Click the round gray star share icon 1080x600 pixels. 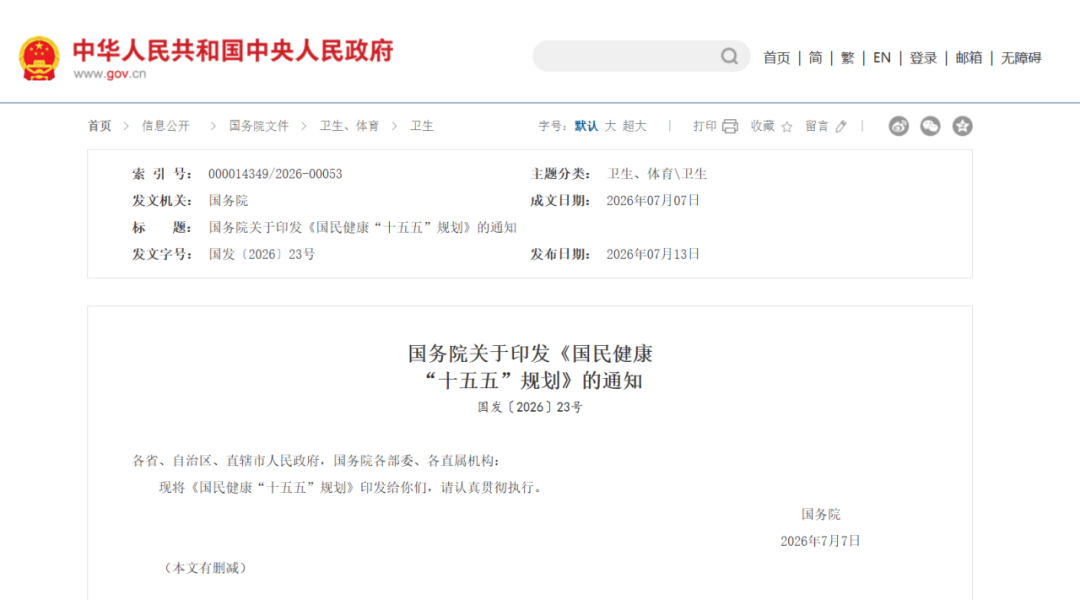(962, 126)
